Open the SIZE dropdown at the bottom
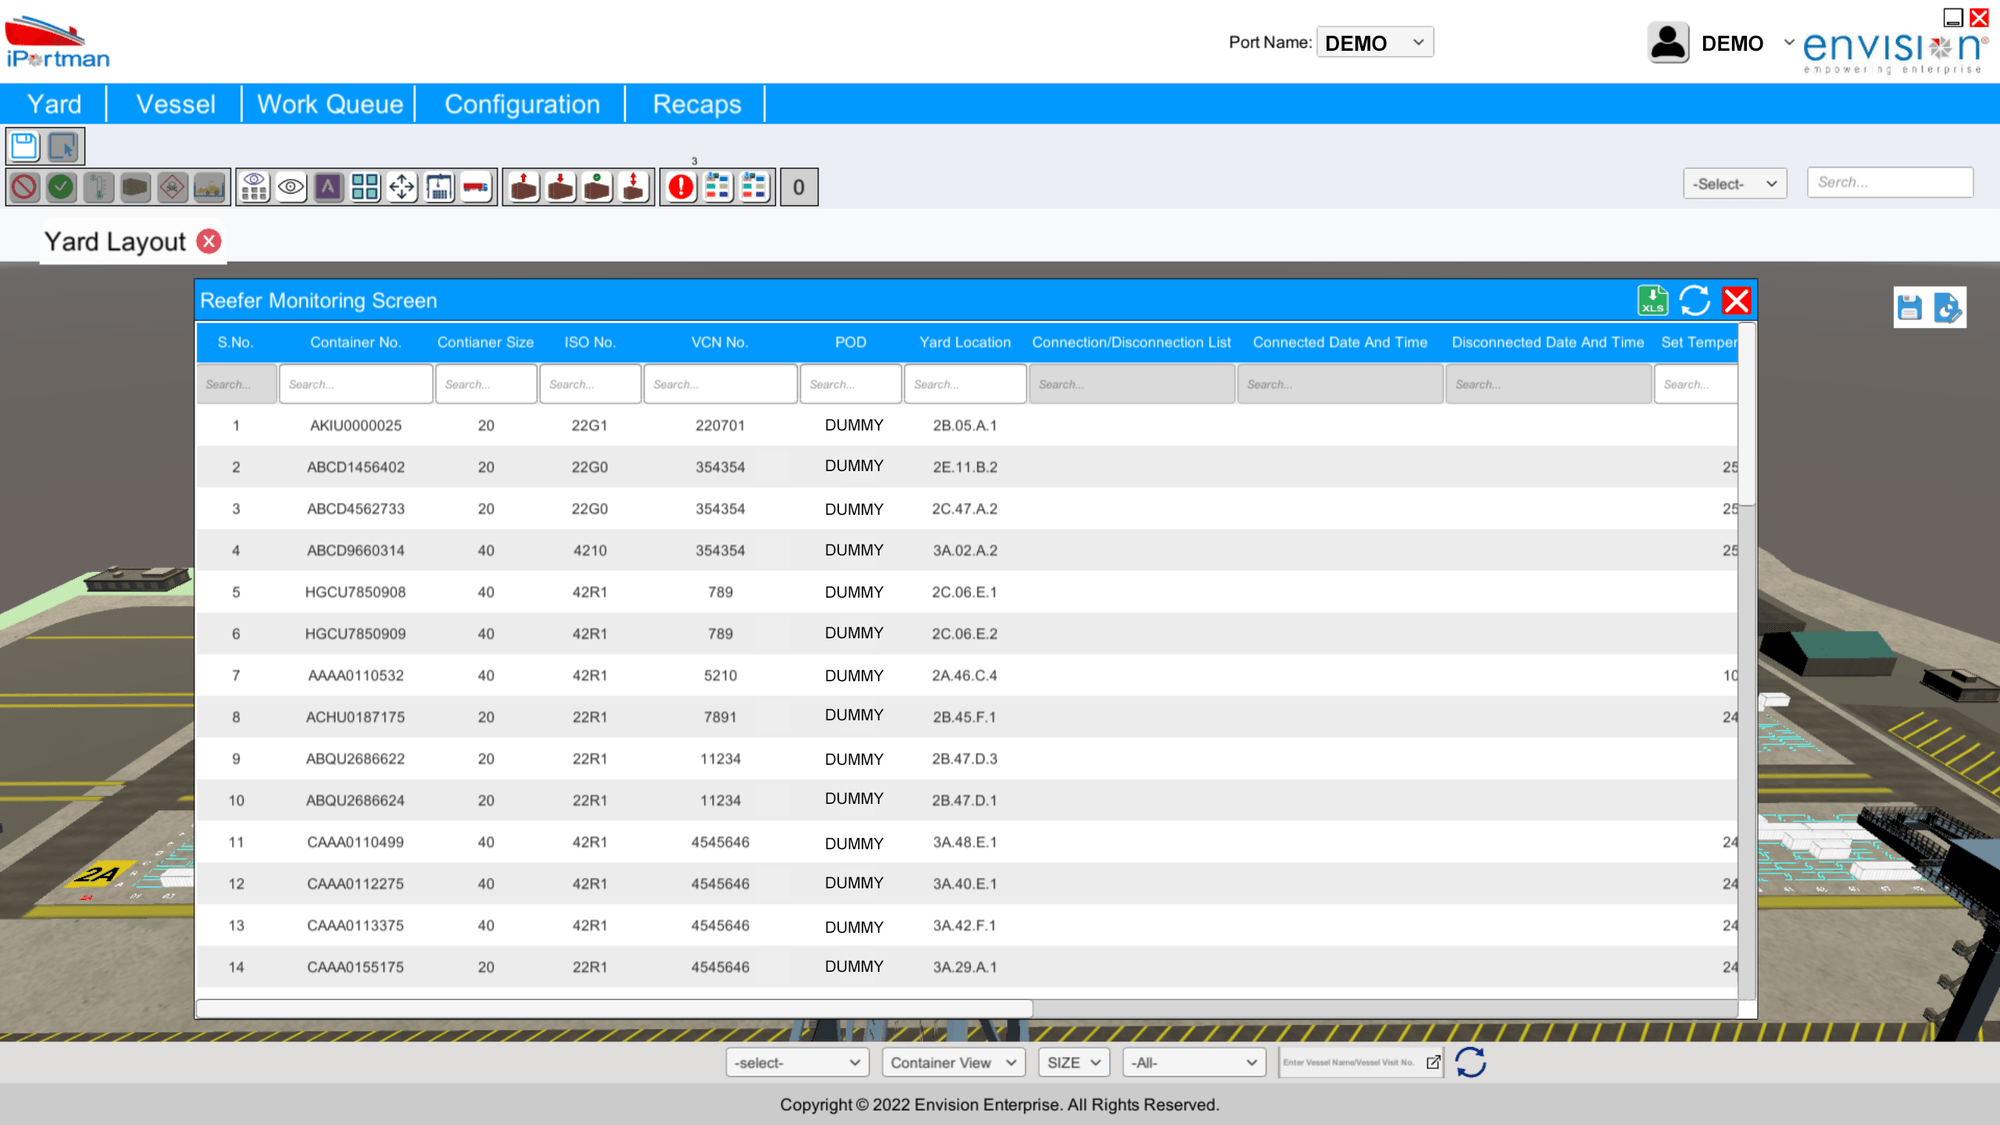 [1073, 1062]
